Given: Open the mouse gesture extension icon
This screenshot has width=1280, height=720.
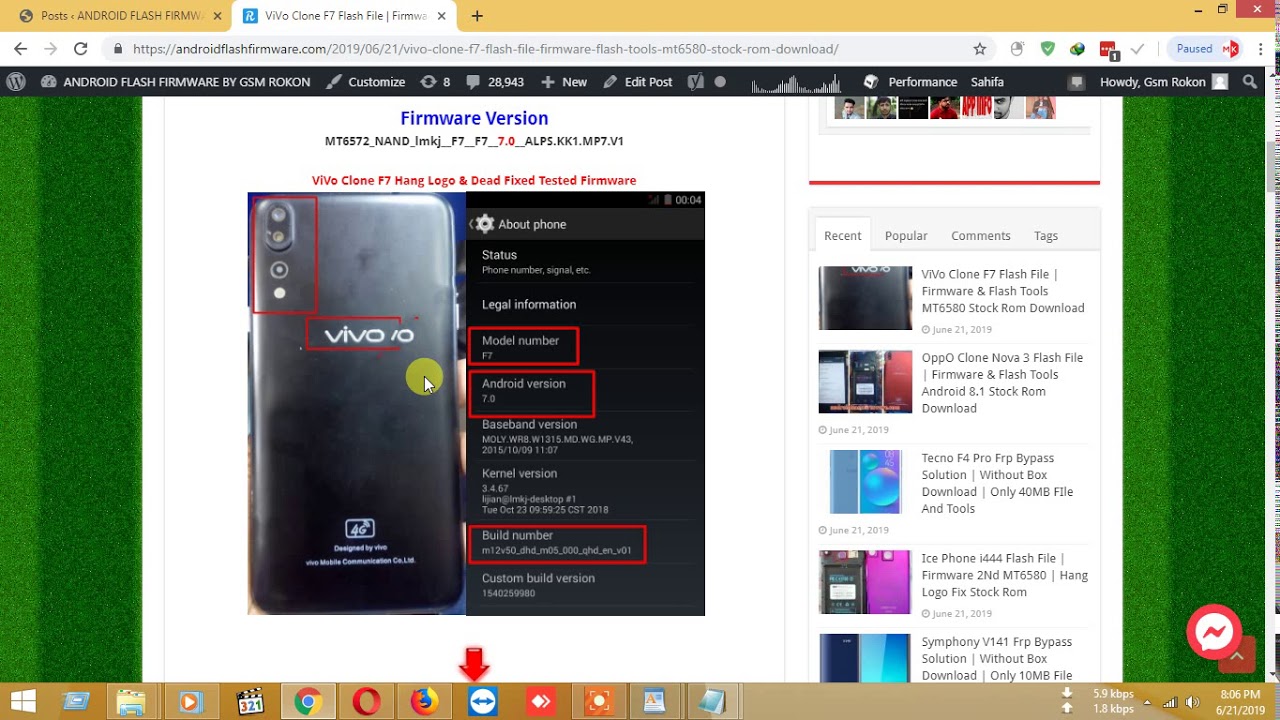Looking at the screenshot, I should coord(1017,48).
